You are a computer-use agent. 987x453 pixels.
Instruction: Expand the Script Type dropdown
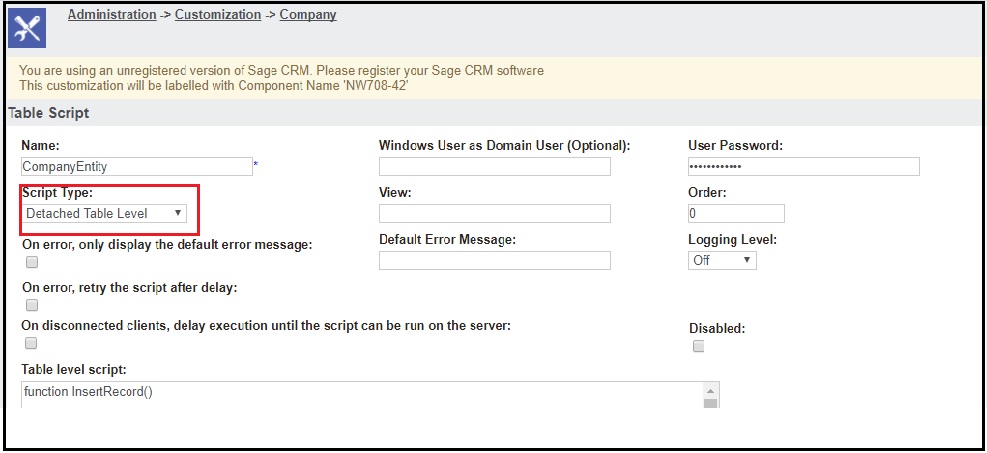click(x=104, y=213)
